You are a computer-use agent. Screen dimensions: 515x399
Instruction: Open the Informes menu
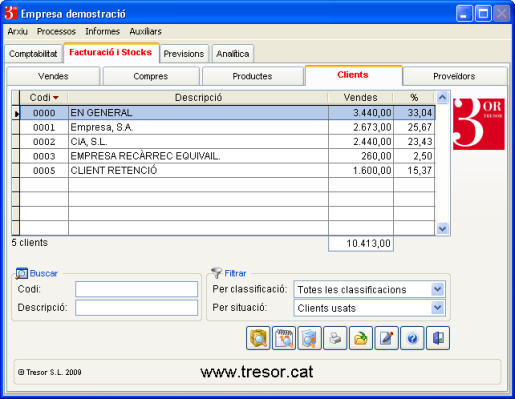(x=102, y=31)
